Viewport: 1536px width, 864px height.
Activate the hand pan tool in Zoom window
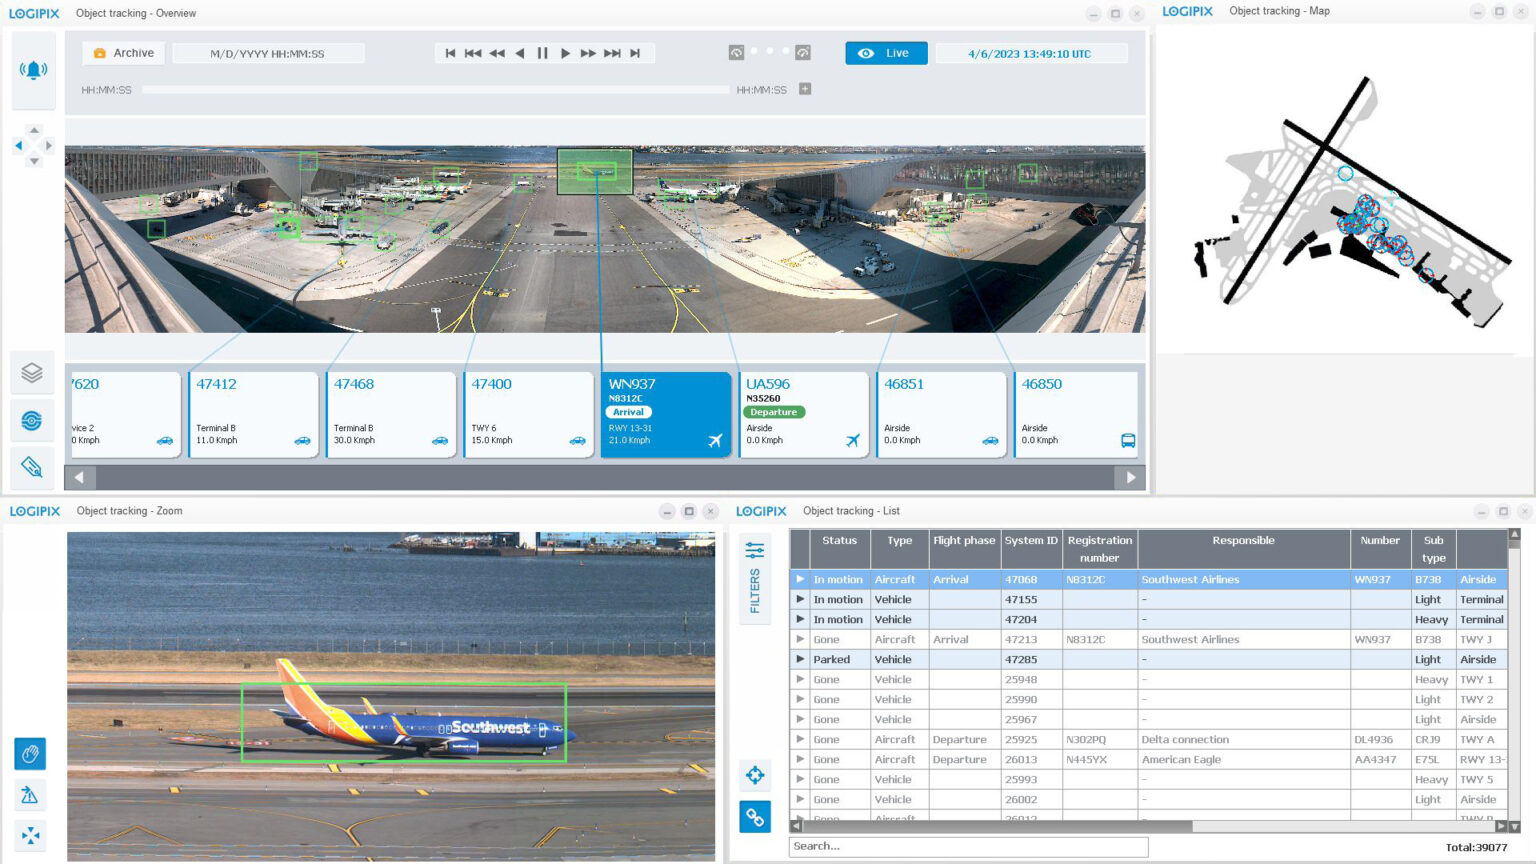pos(30,753)
